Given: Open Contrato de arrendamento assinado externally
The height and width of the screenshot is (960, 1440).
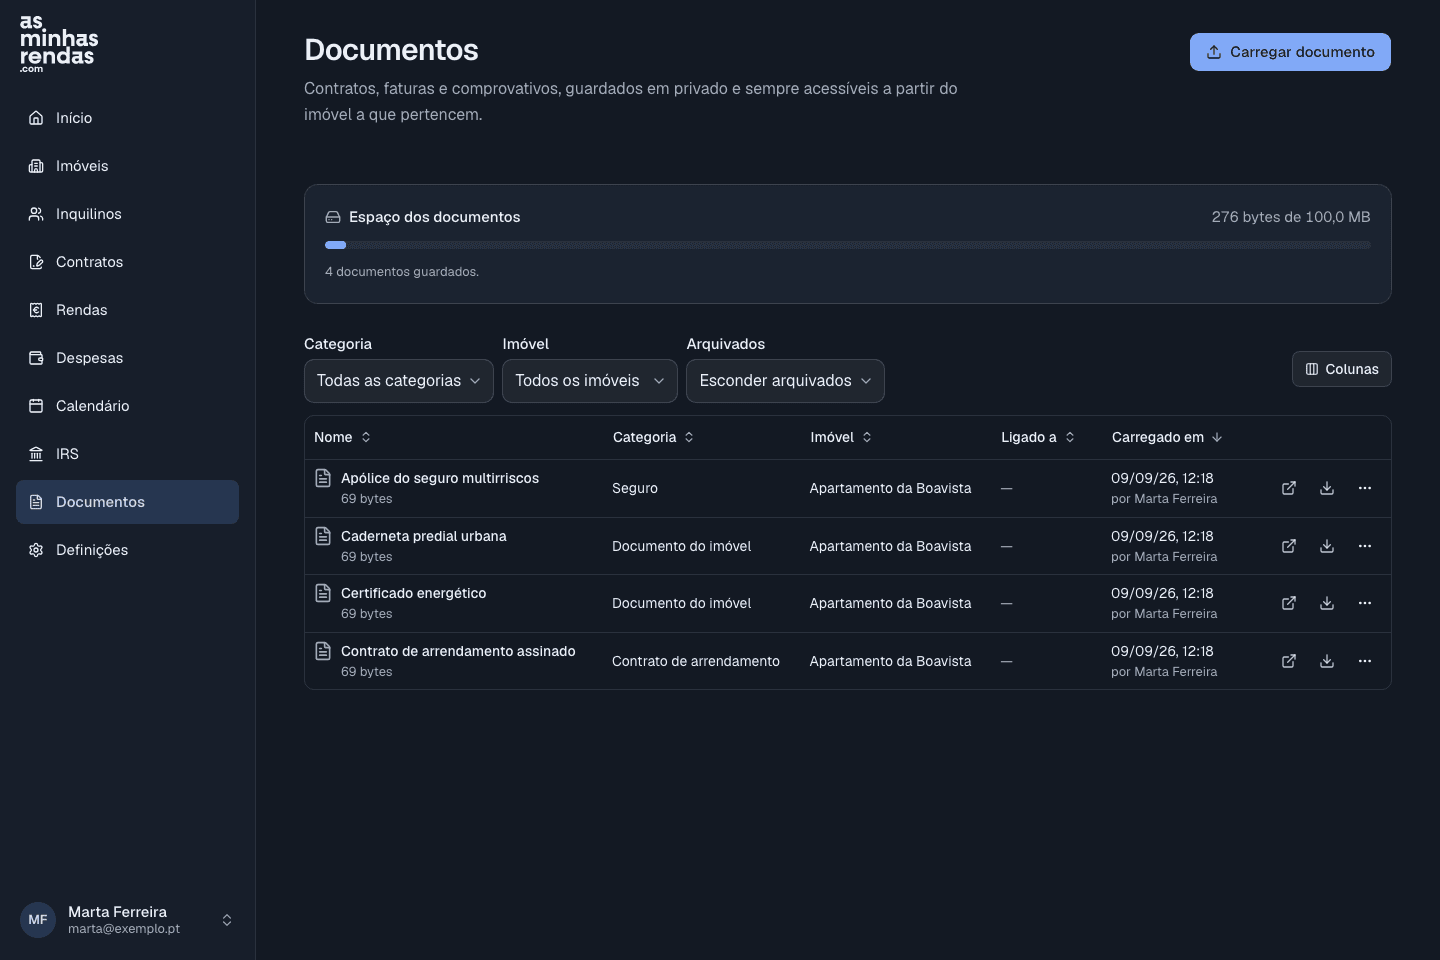Looking at the screenshot, I should click(1289, 661).
